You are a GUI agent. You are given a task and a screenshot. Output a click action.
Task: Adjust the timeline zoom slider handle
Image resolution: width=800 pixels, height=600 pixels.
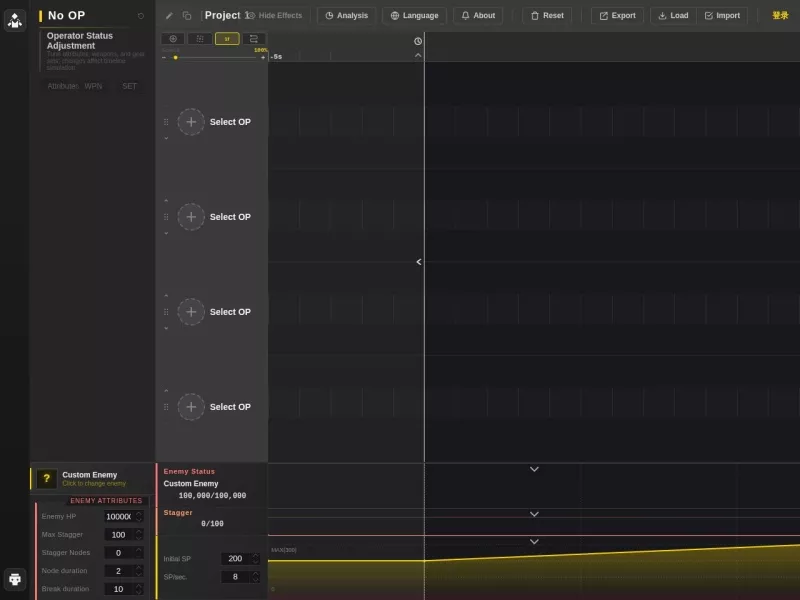click(176, 58)
